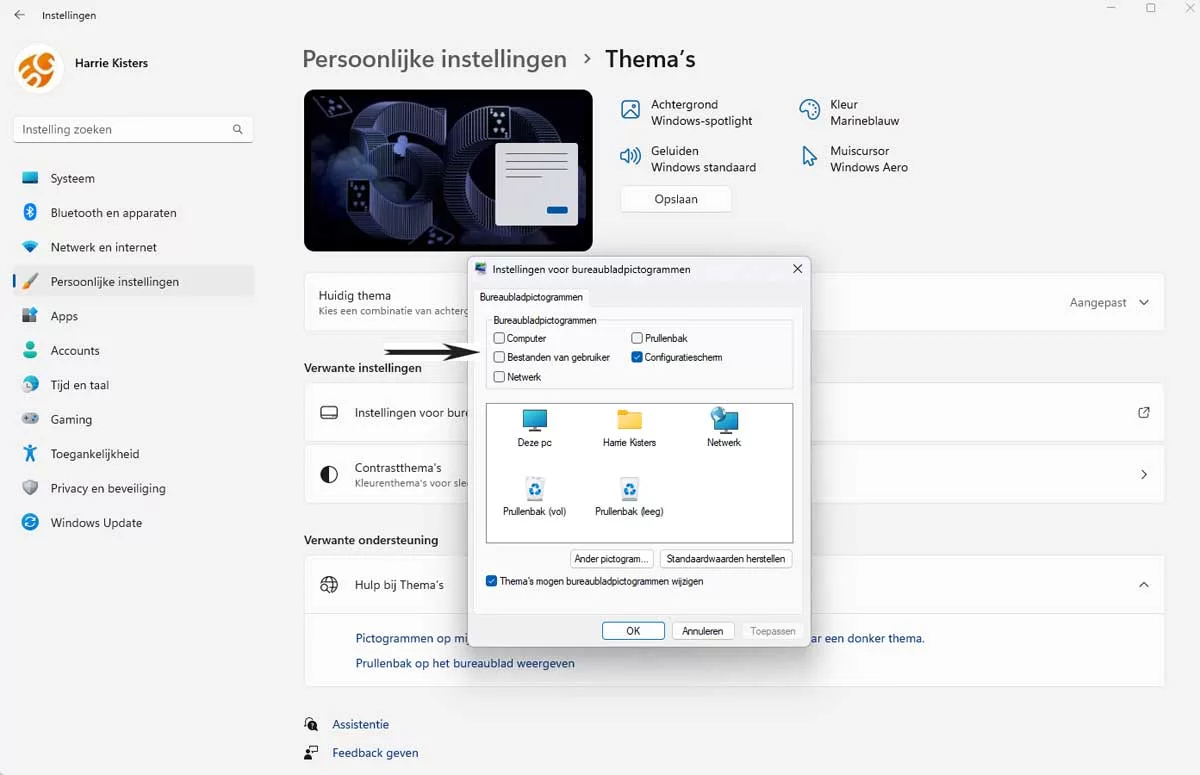This screenshot has width=1200, height=775.
Task: Click Windows-spotlight under Achtergrond
Action: [x=701, y=121]
